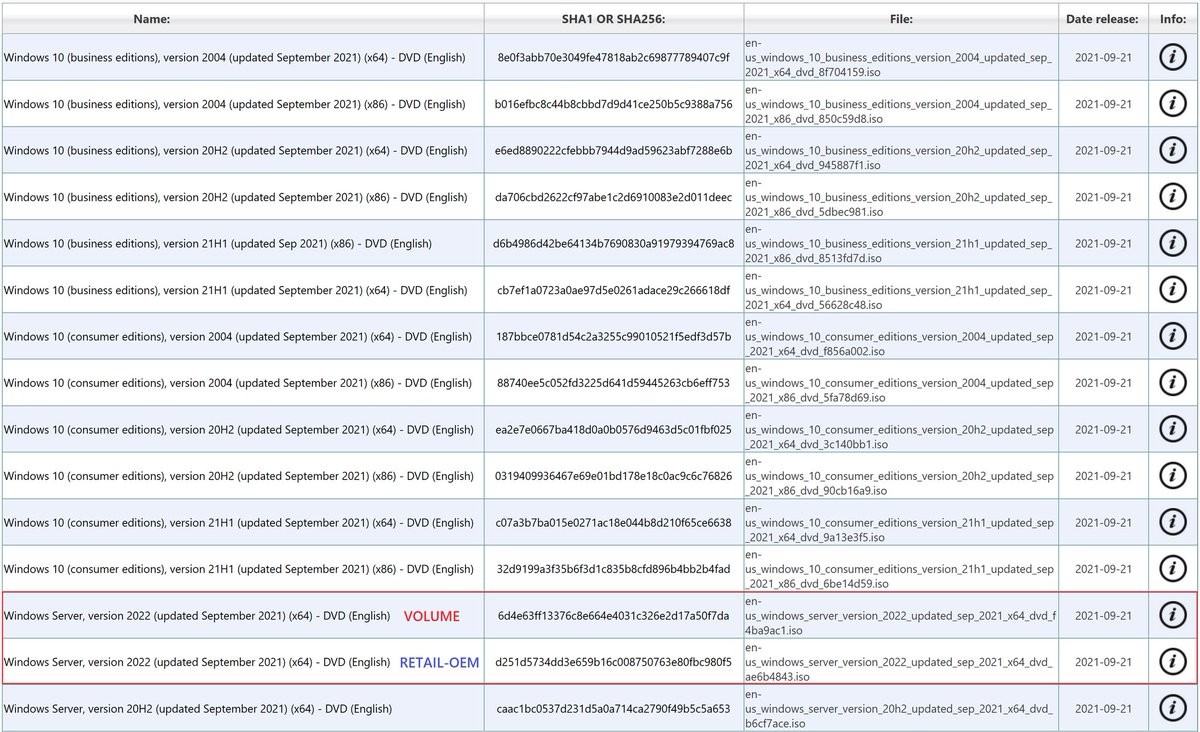Open info for business editions 21H1 x64 row

(1171, 290)
